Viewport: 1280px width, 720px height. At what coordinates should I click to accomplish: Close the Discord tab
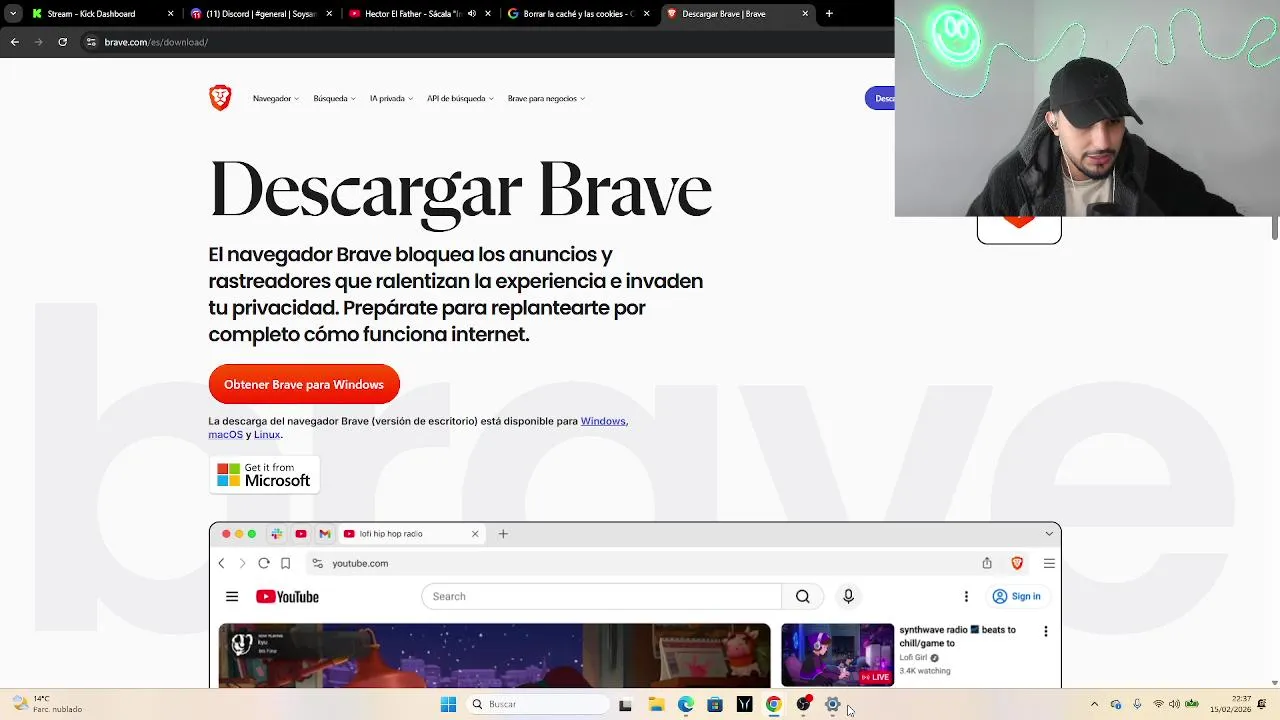click(329, 14)
